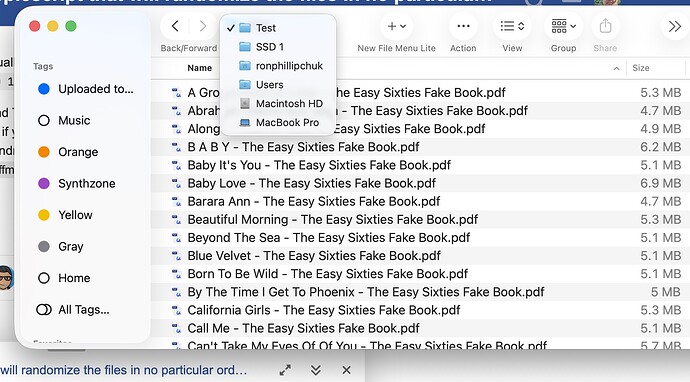Screen dimensions: 690x382
Task: Show more toolbar items chevron
Action: [x=675, y=26]
